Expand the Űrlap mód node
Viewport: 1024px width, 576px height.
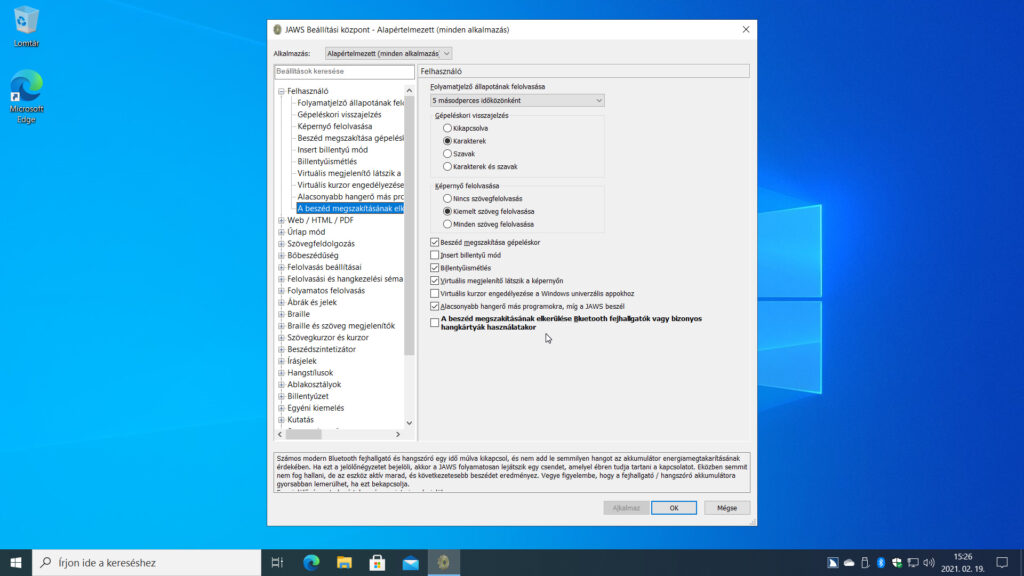[x=281, y=232]
